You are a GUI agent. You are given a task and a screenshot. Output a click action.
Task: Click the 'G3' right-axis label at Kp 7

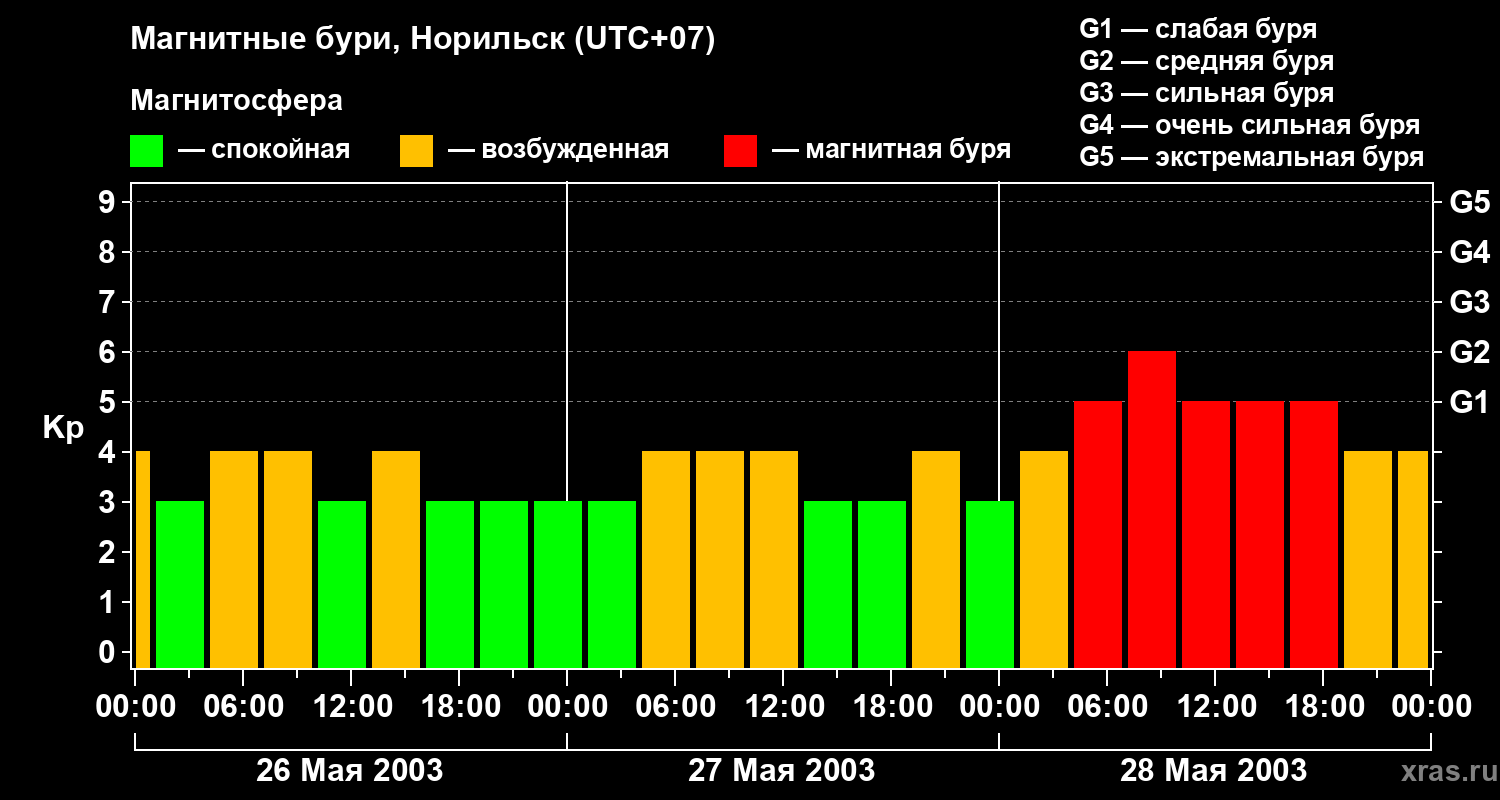tap(1469, 303)
